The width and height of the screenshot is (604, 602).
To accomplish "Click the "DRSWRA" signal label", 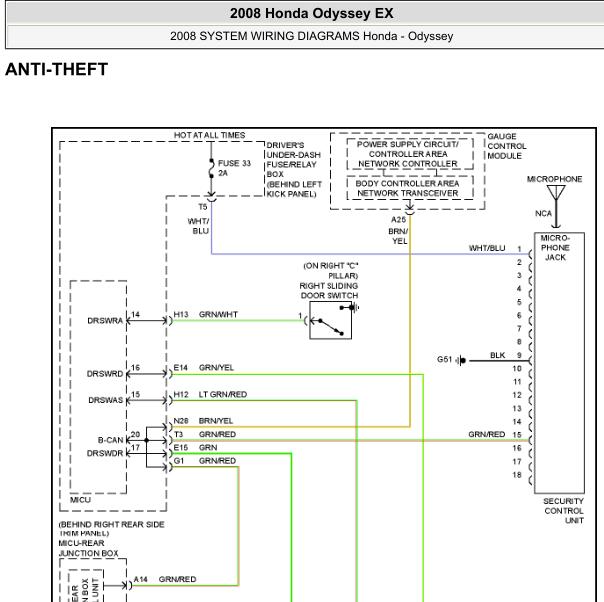I will tap(105, 321).
